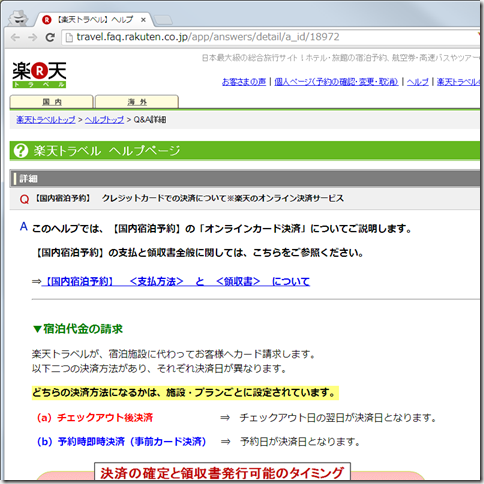Open a new tab with the blank tab button

pos(163,20)
